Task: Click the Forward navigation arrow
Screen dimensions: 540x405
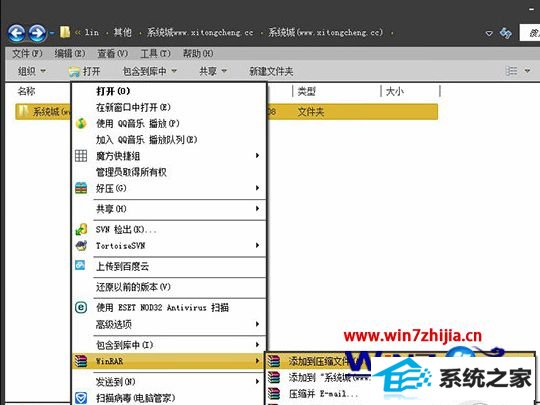Action: (x=37, y=33)
